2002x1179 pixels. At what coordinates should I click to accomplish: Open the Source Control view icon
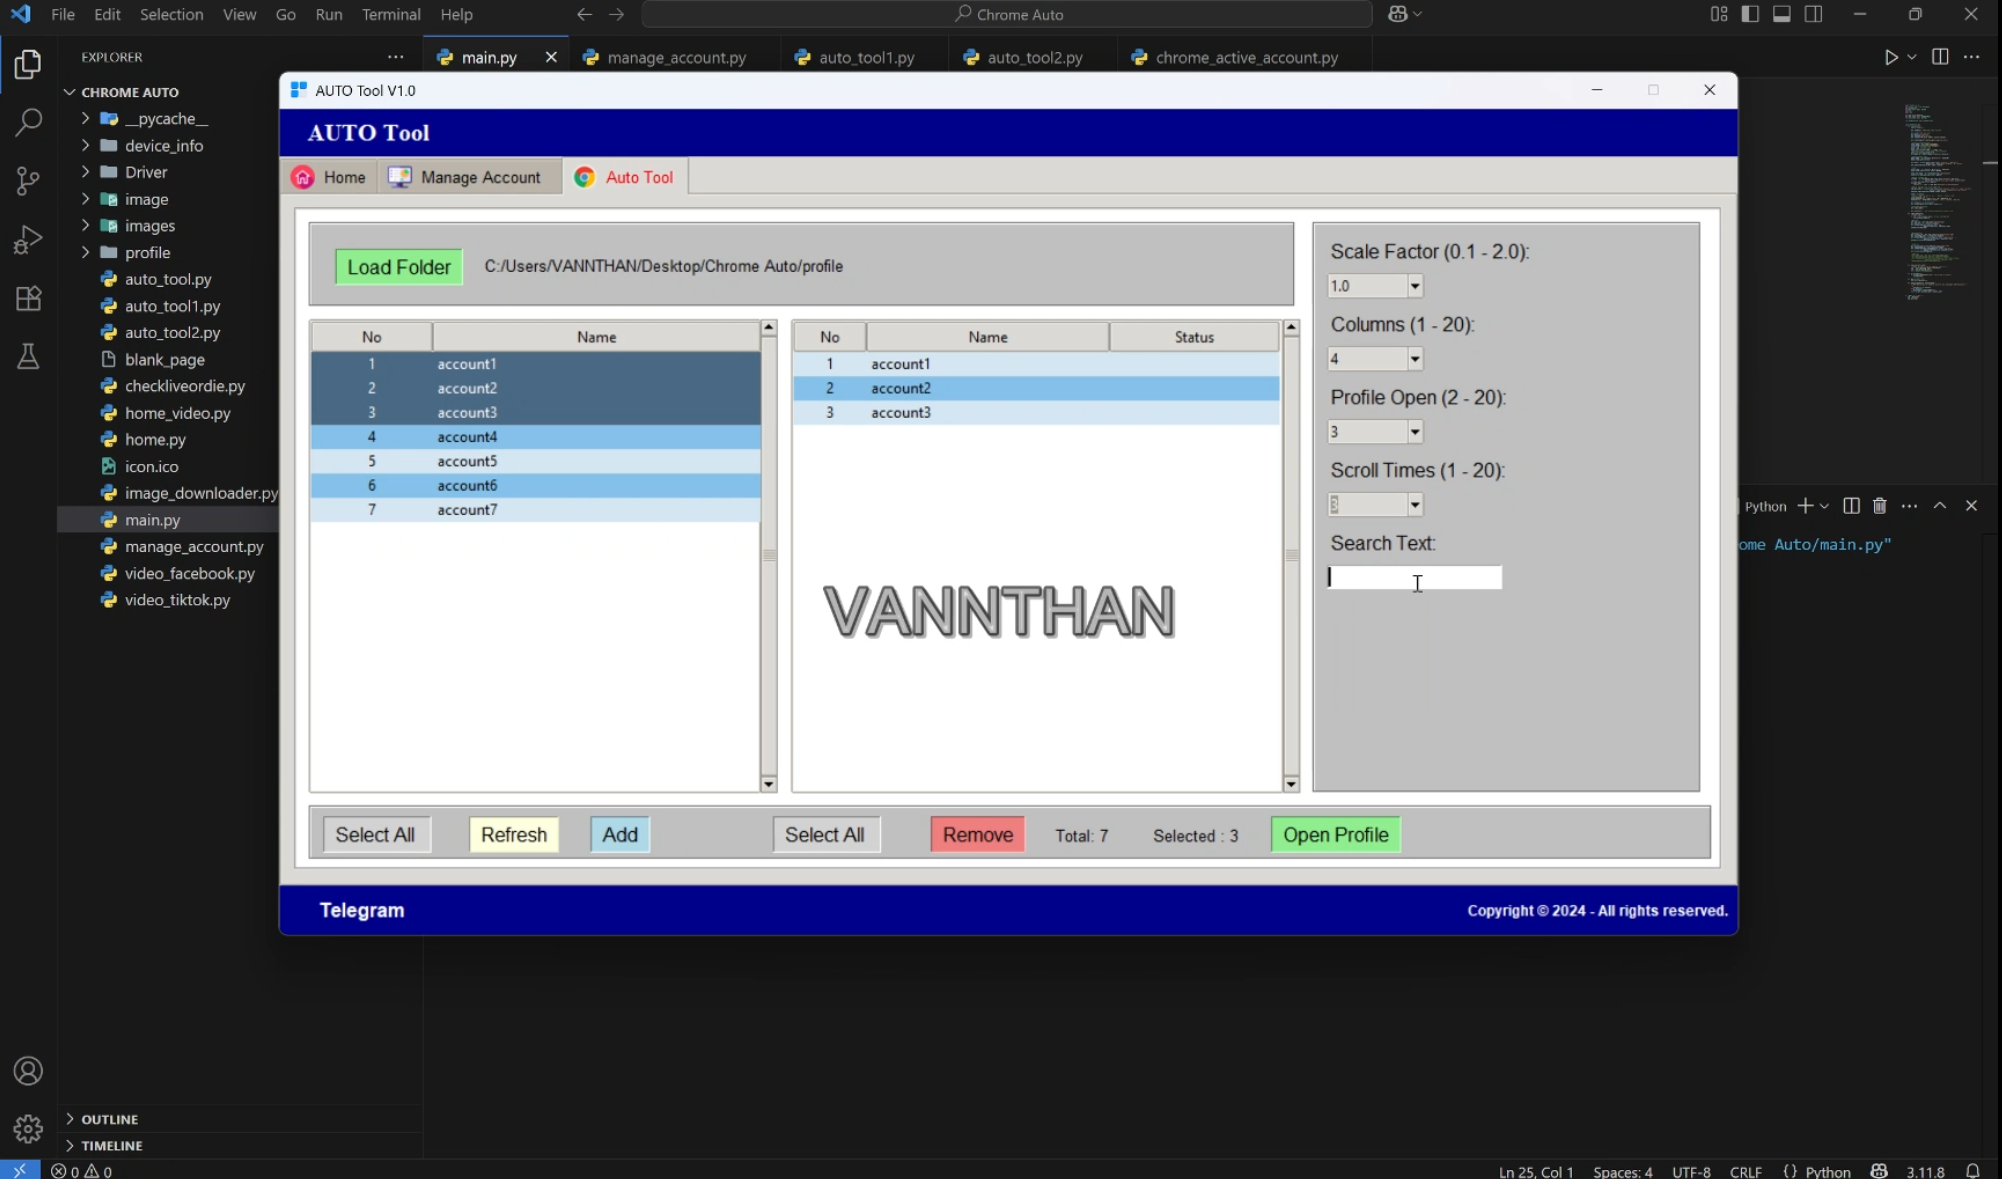point(28,181)
